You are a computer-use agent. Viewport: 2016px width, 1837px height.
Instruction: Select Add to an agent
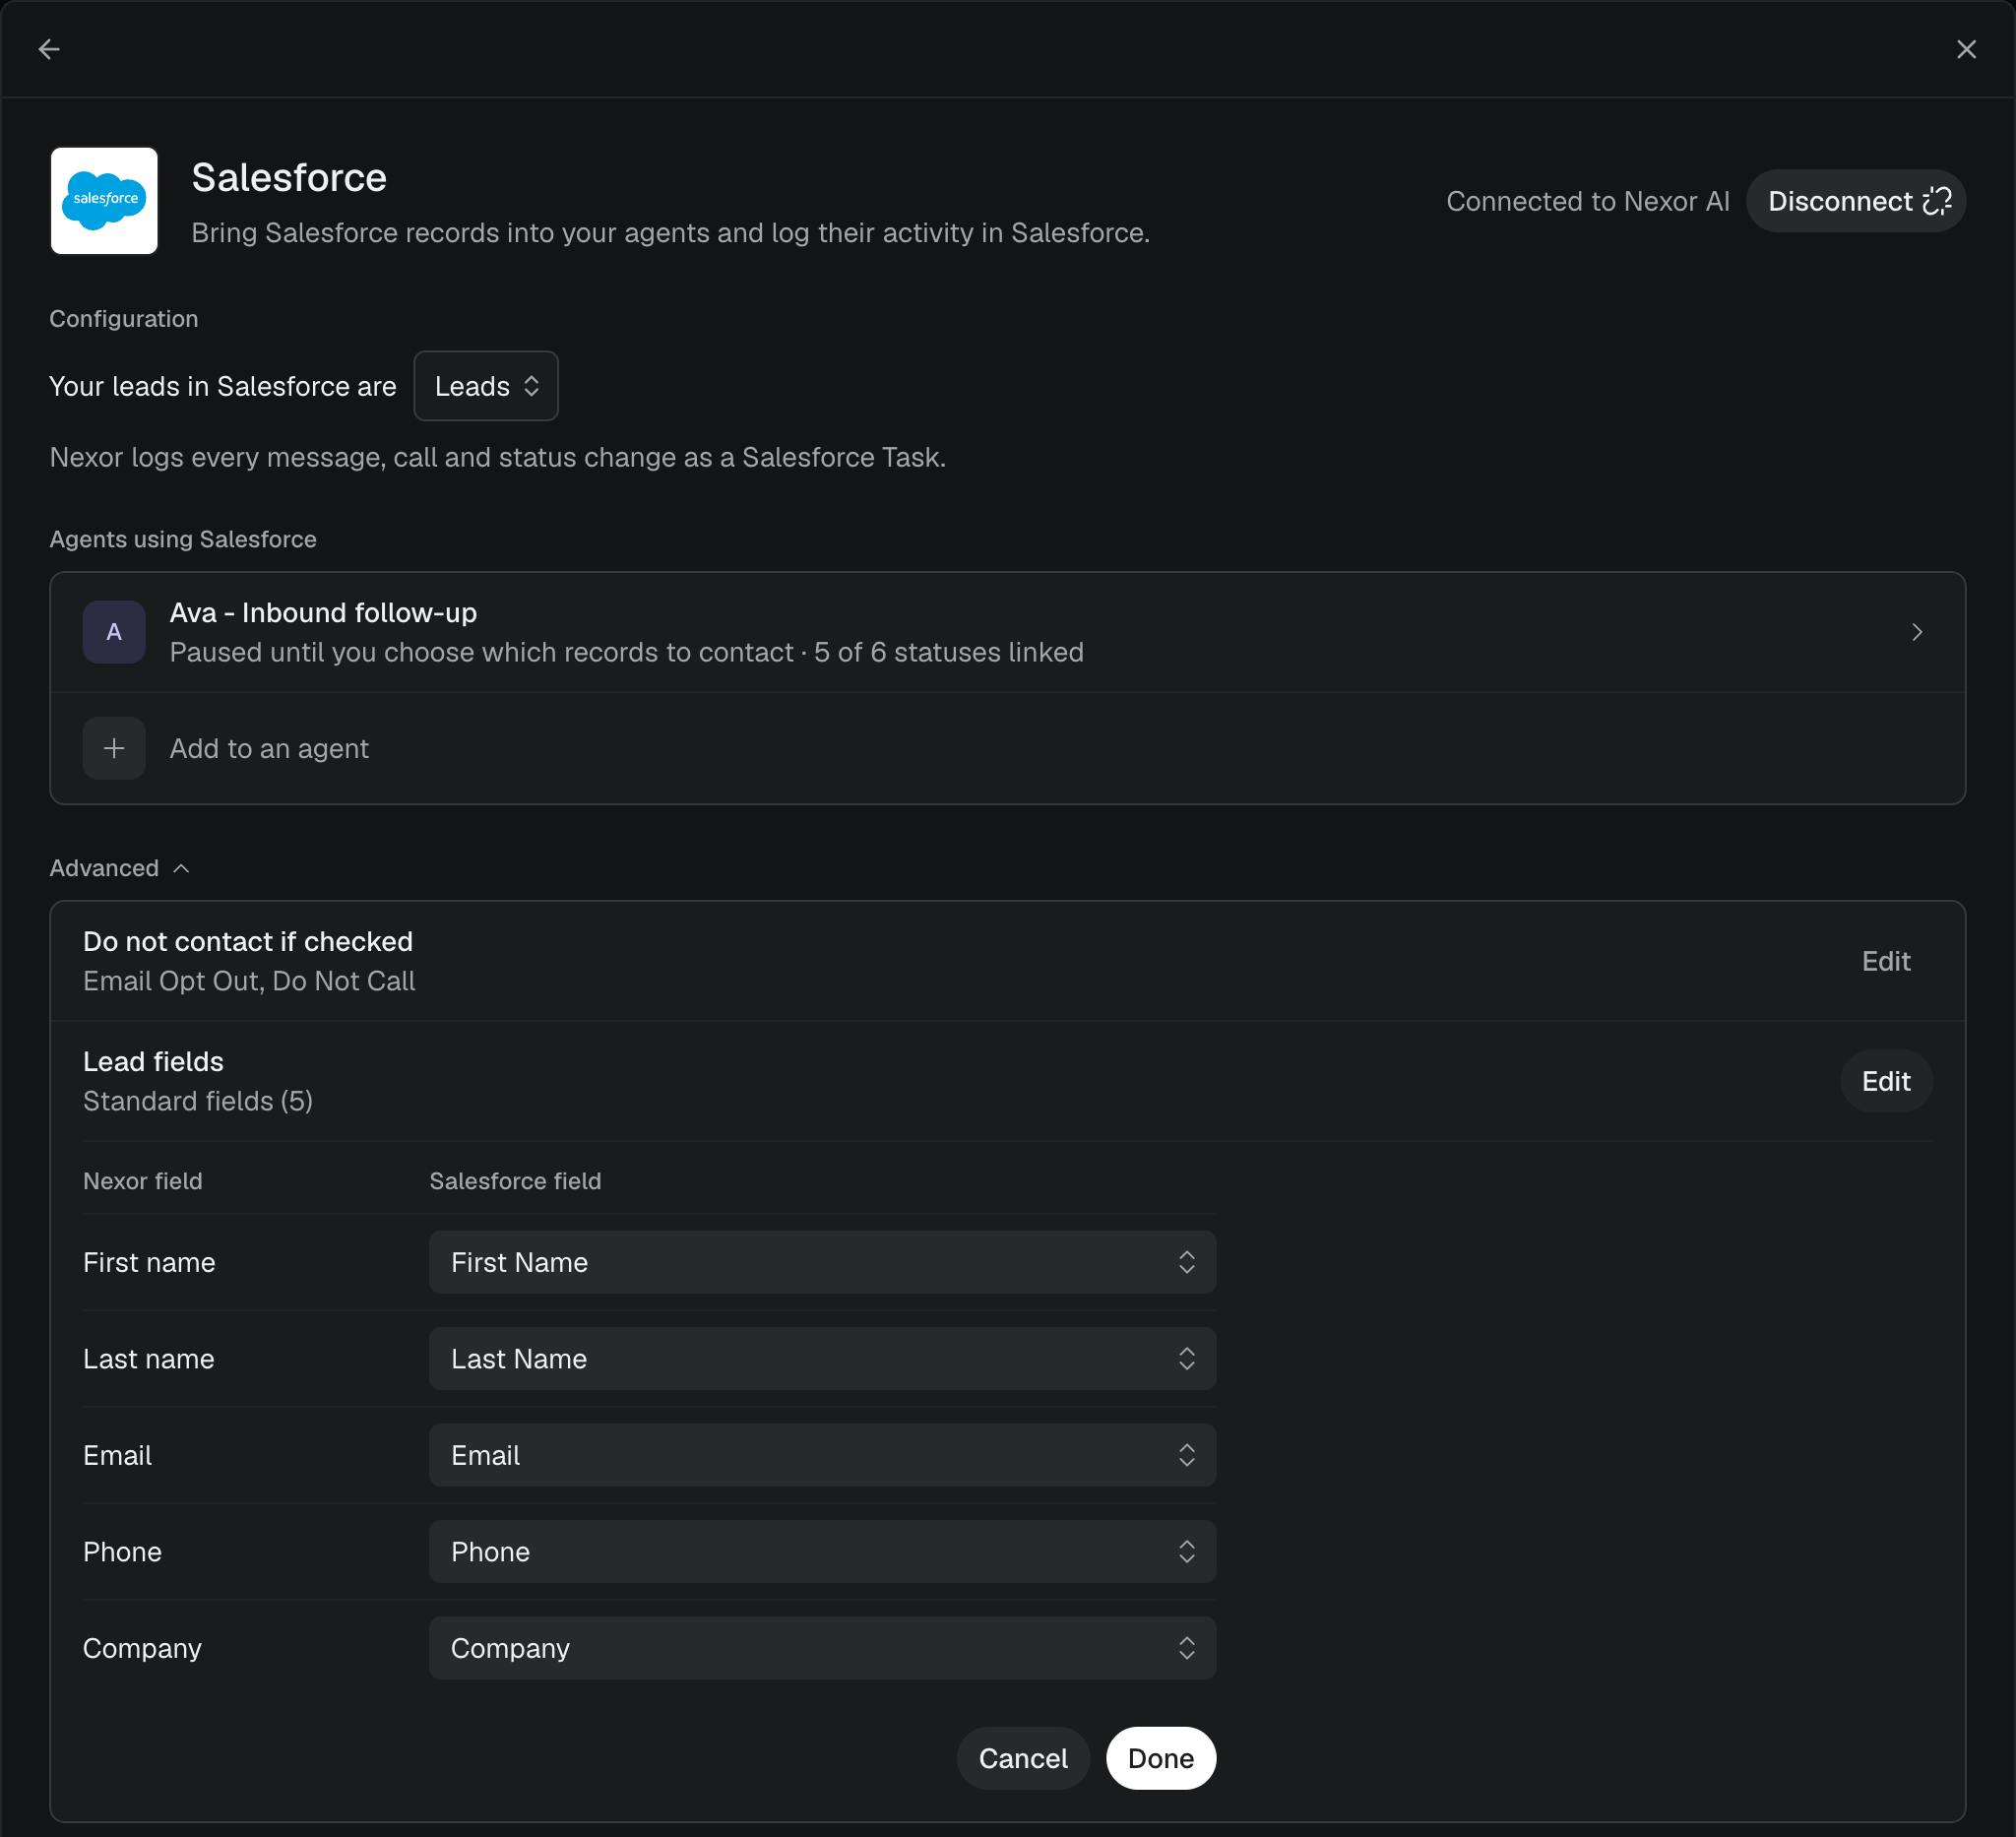pos(1008,748)
